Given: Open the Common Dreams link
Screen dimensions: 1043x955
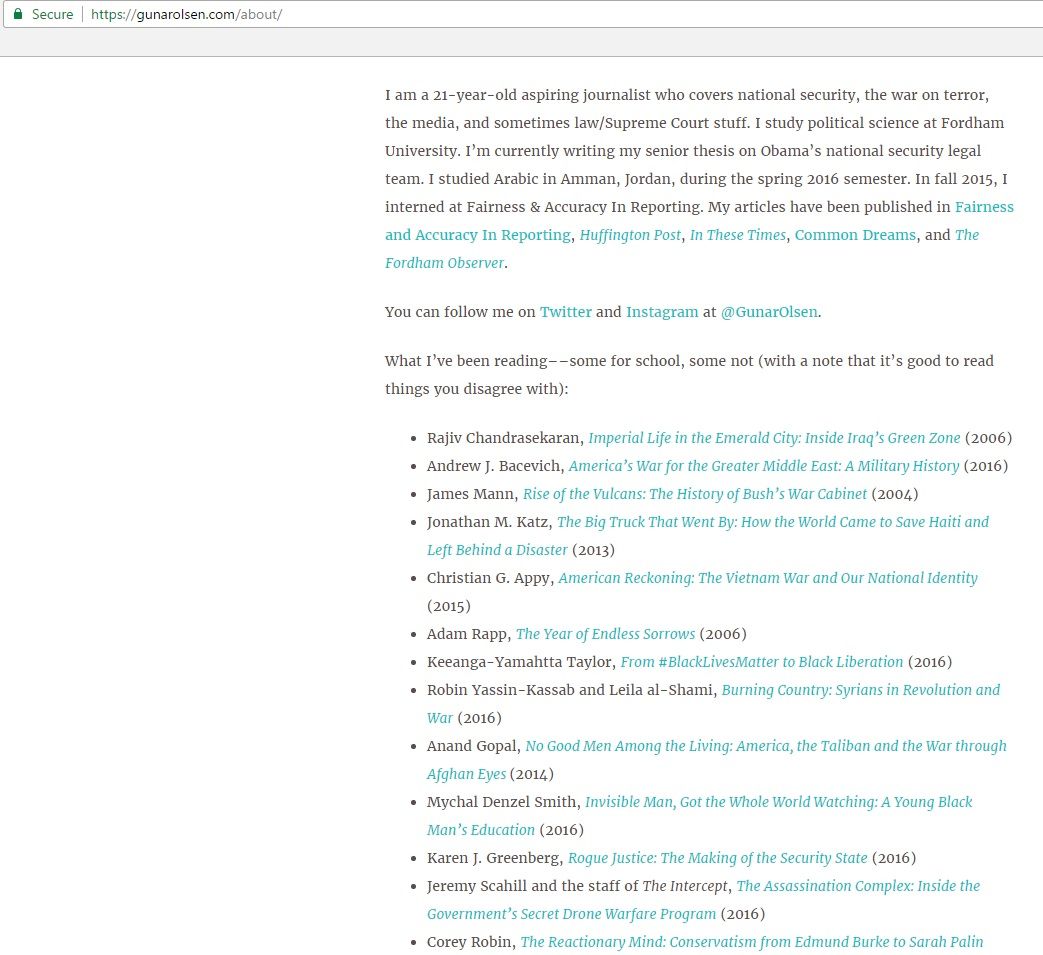Looking at the screenshot, I should (x=855, y=235).
